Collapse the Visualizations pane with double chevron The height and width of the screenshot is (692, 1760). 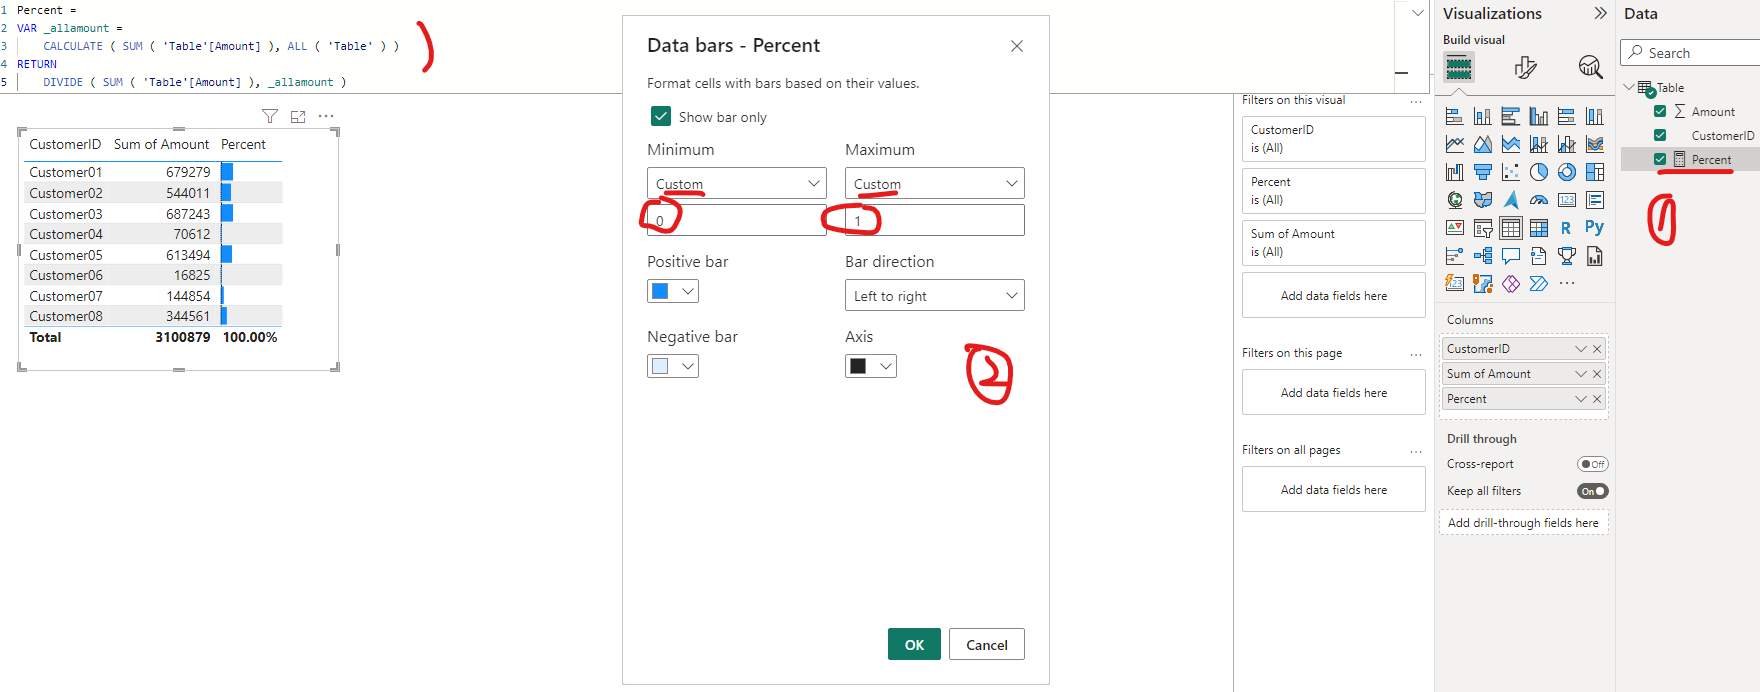click(1600, 13)
